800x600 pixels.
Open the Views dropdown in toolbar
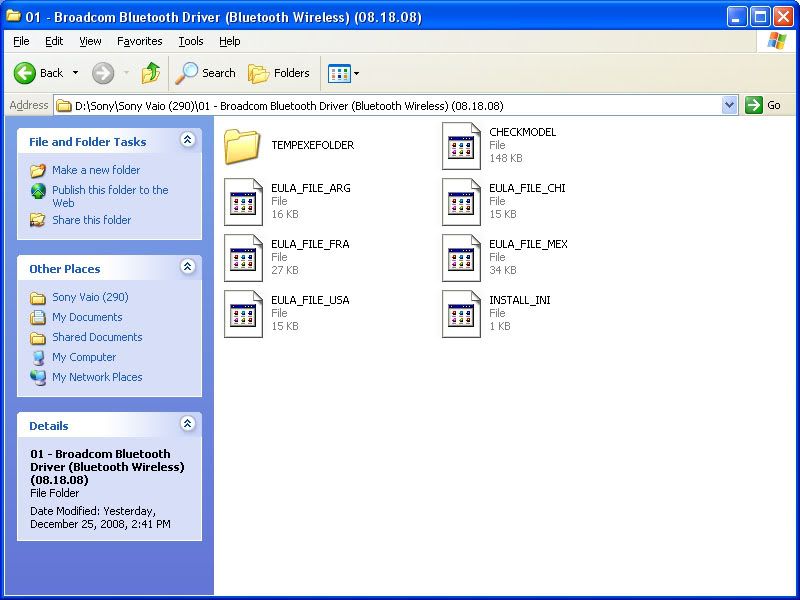[344, 73]
